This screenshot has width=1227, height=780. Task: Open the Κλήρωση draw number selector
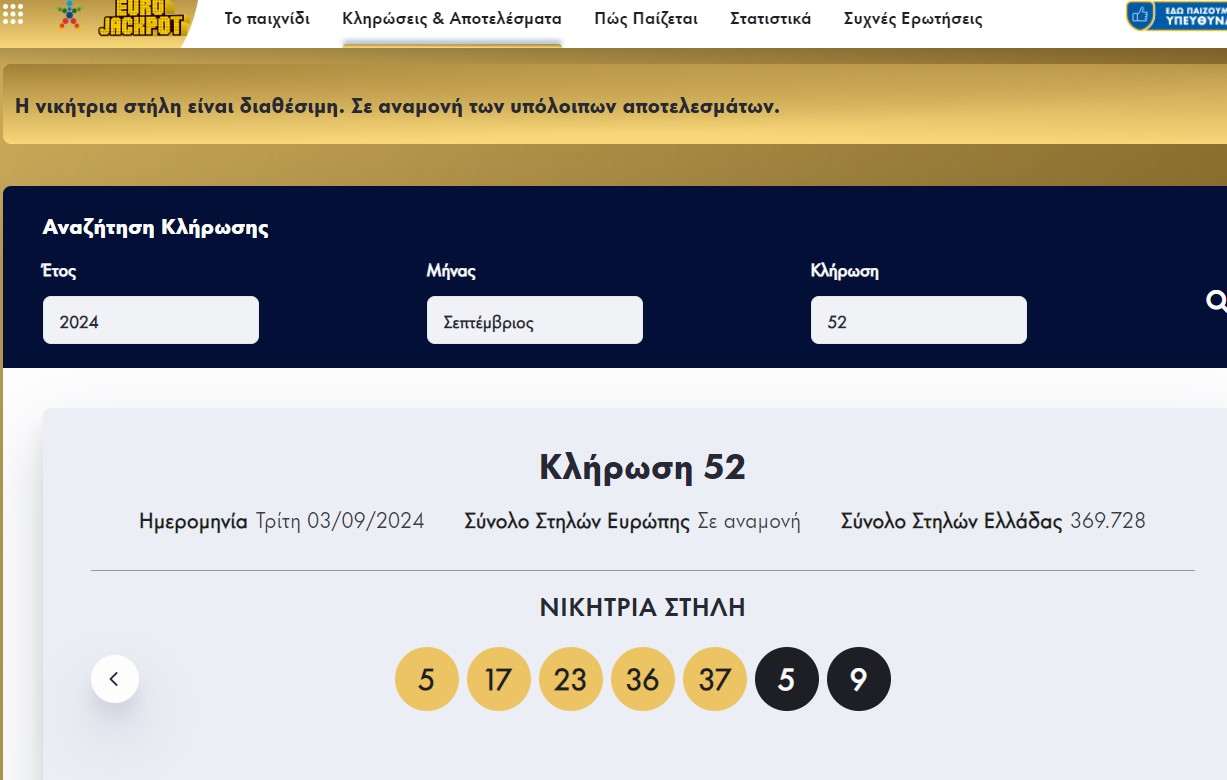click(x=918, y=319)
